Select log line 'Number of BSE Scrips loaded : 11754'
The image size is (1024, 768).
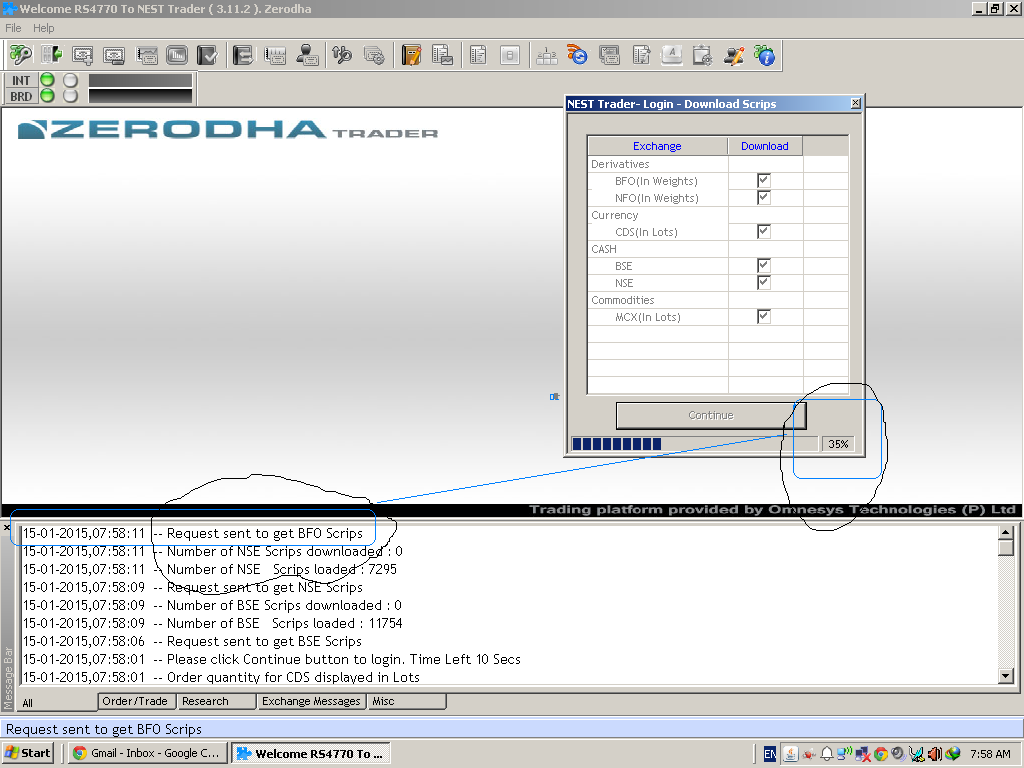tap(212, 623)
